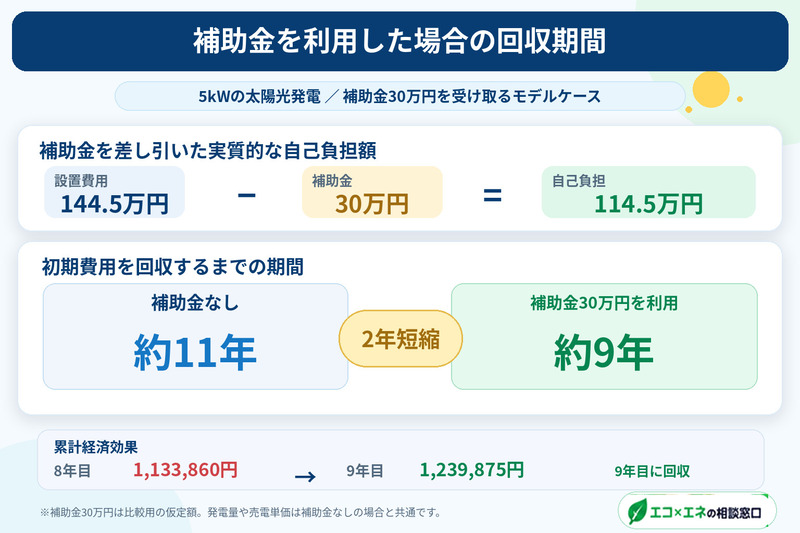The height and width of the screenshot is (533, 800).
Task: Click the 114.5万円 value
Action: (648, 204)
